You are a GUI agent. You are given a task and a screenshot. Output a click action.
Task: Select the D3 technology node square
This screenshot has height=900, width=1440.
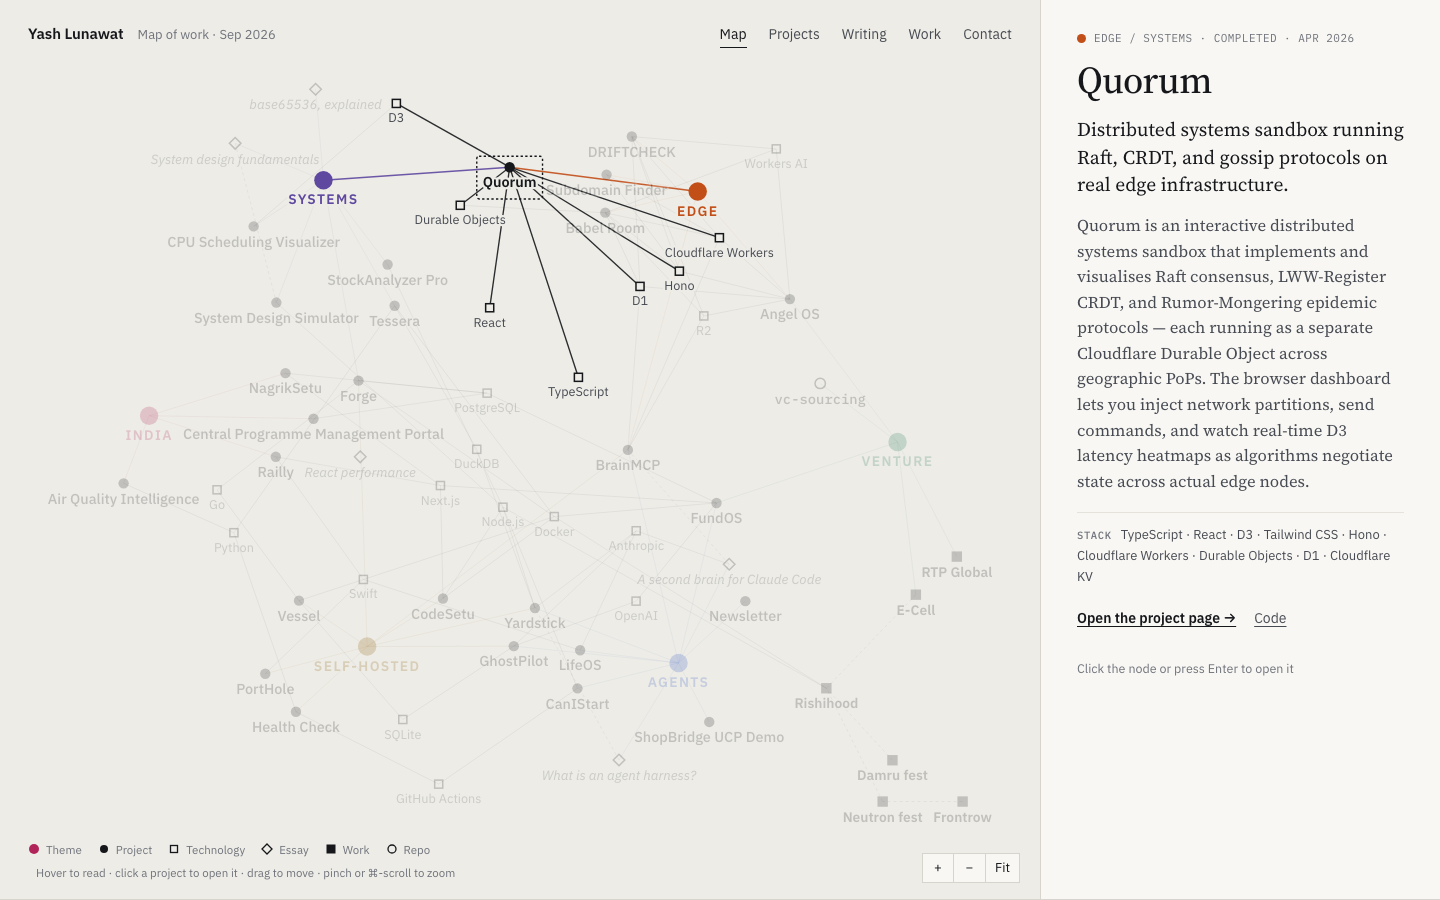pyautogui.click(x=396, y=103)
